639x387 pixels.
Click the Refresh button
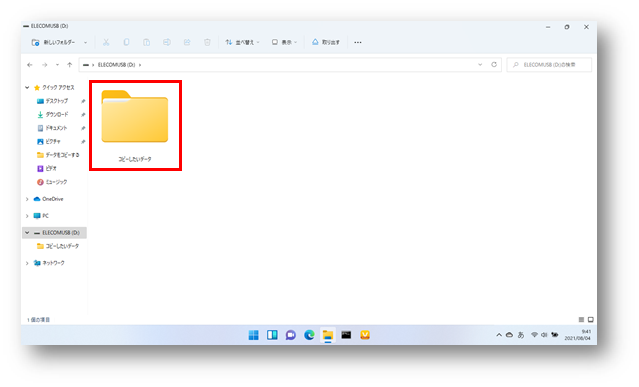pyautogui.click(x=494, y=65)
